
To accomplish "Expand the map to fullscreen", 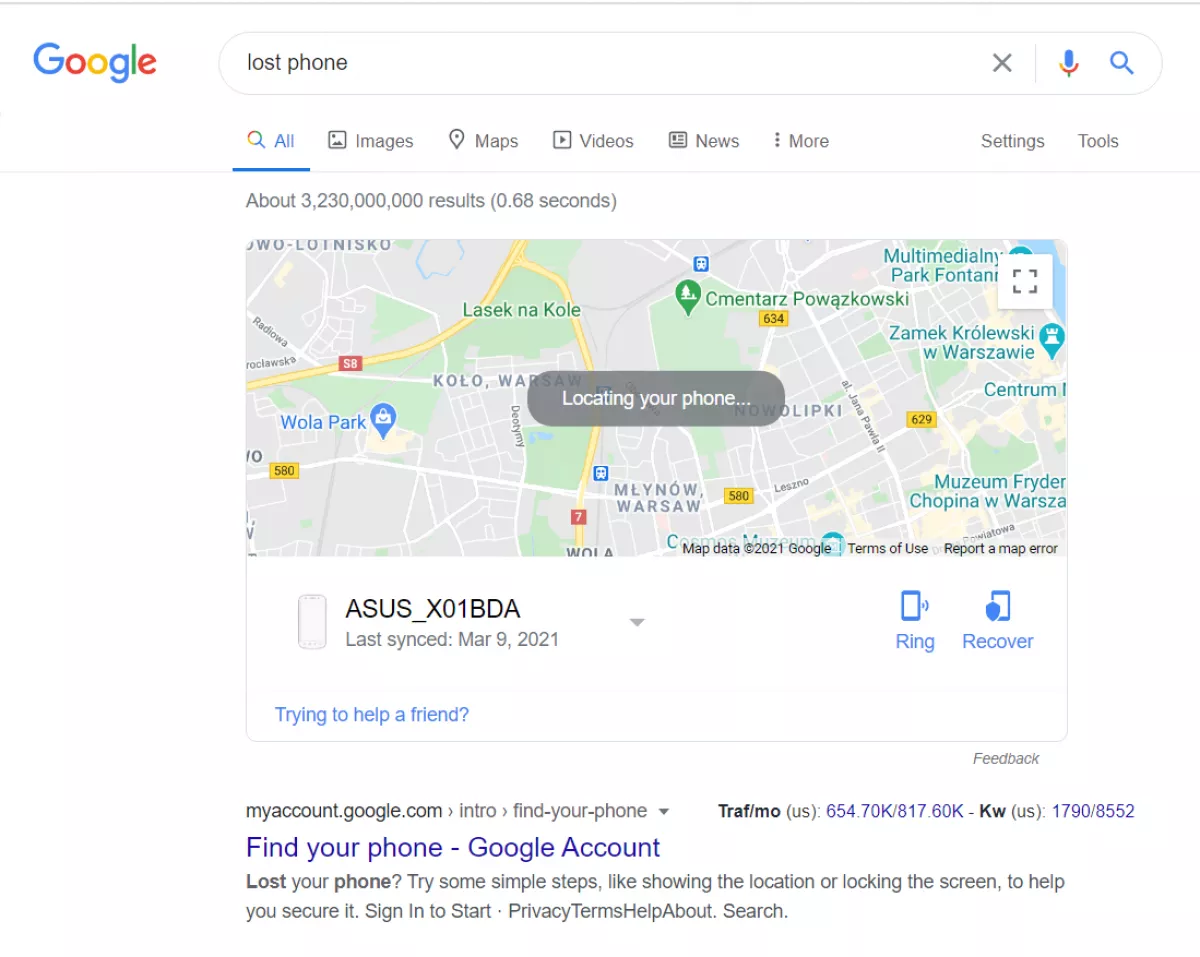I will pos(1024,282).
